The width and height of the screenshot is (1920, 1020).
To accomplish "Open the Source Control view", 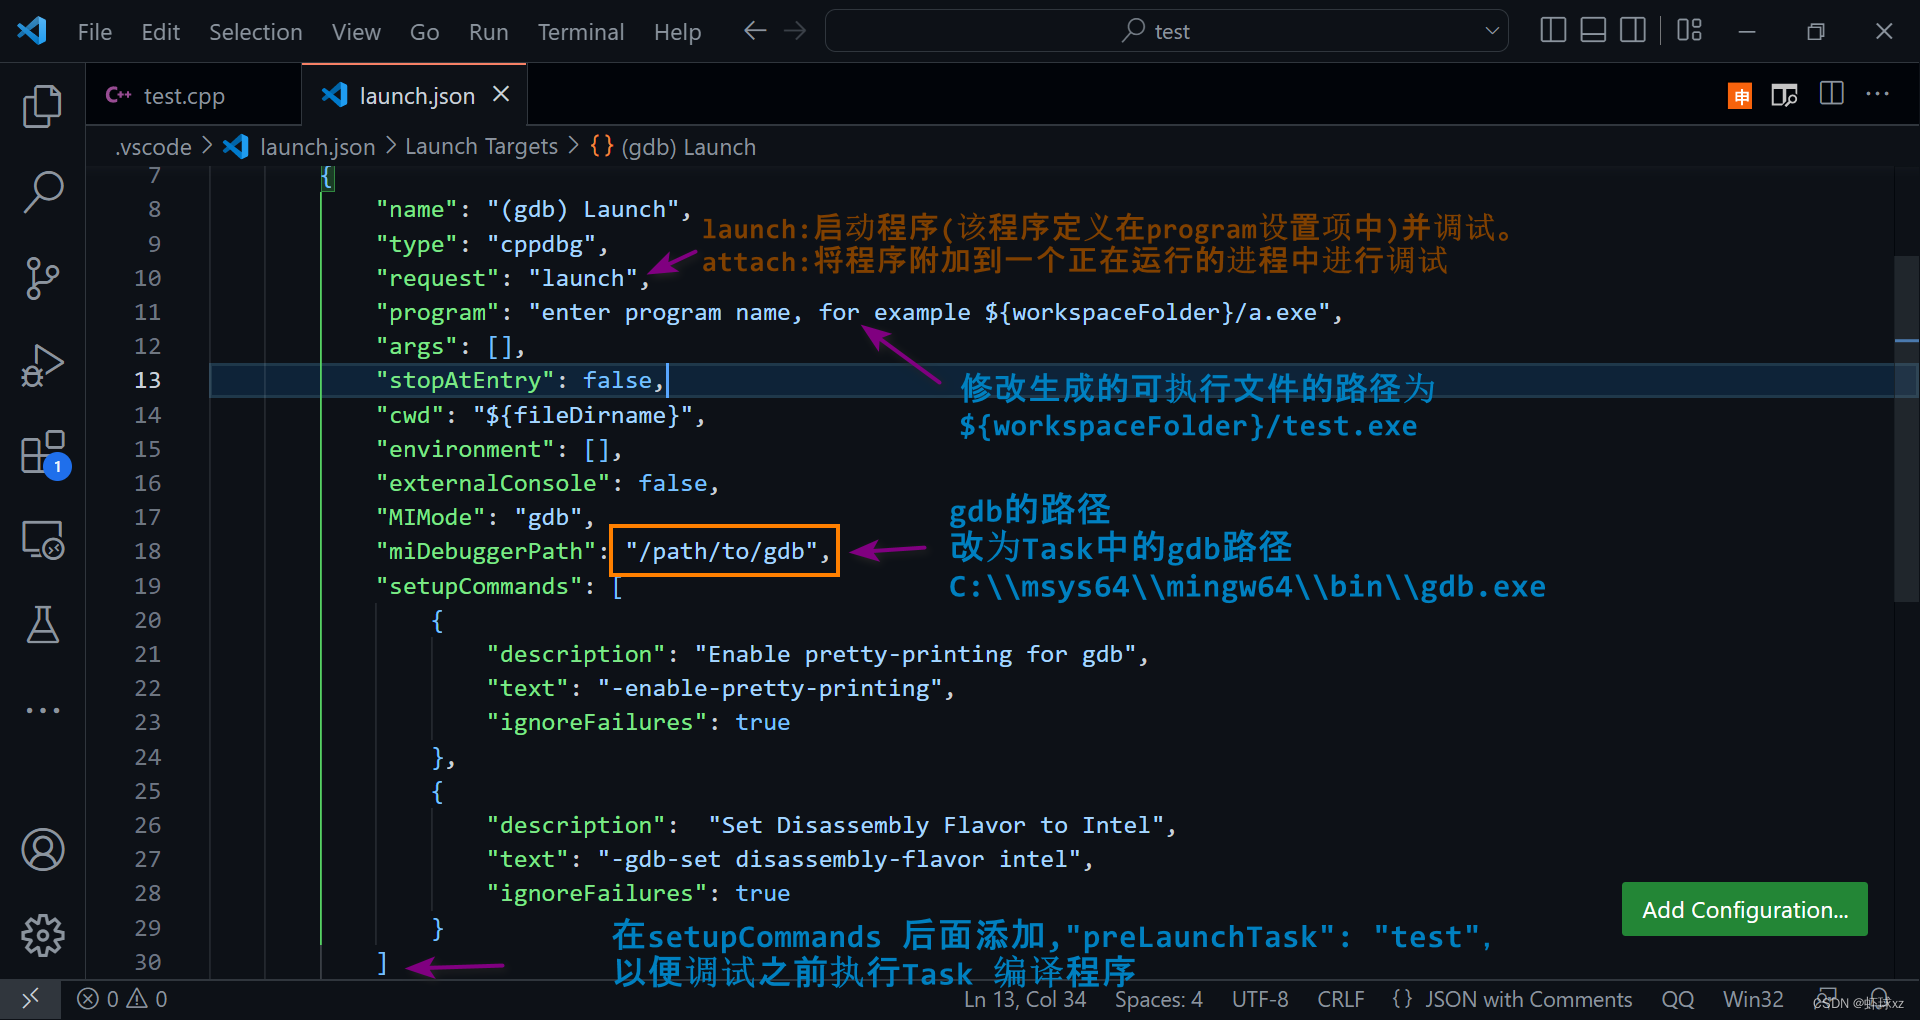I will click(42, 278).
